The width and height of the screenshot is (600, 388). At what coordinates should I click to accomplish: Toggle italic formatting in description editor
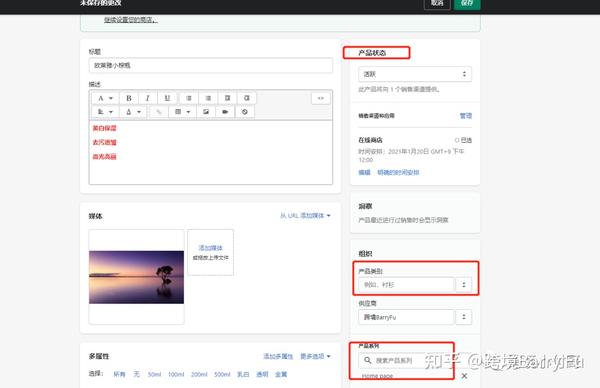click(148, 98)
